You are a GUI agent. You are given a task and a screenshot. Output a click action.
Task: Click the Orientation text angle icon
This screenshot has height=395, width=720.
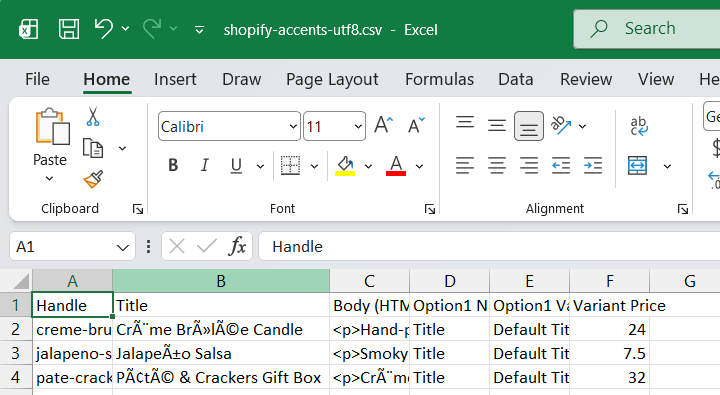(561, 125)
